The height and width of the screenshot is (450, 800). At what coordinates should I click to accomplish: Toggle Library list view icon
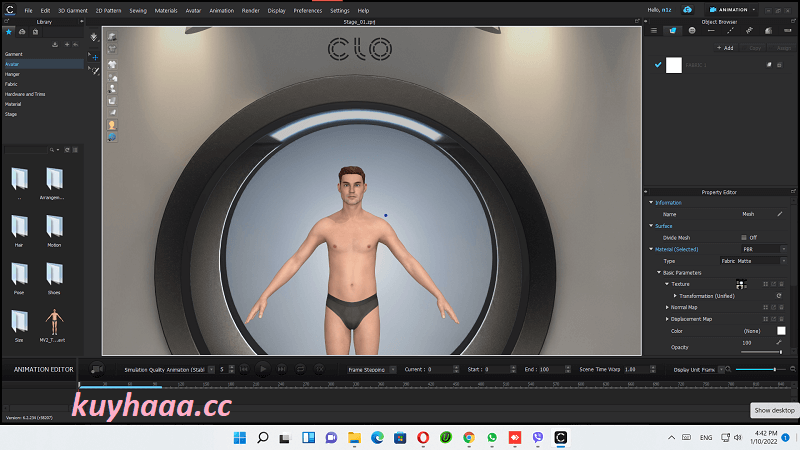pos(76,150)
